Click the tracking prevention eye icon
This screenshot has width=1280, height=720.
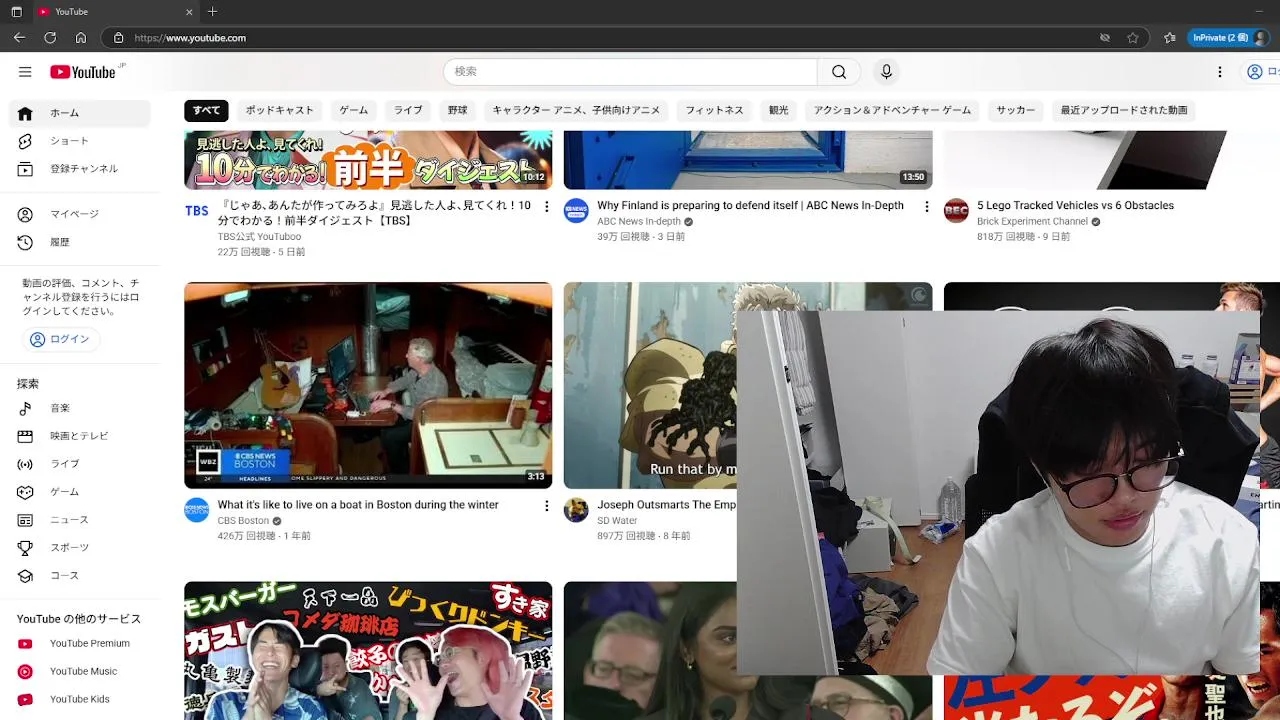1105,38
